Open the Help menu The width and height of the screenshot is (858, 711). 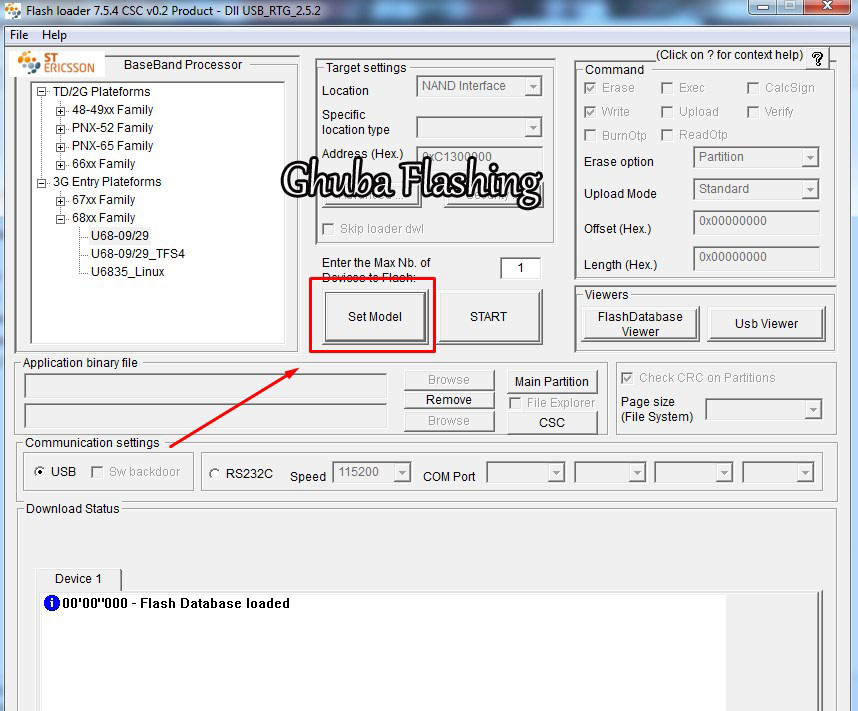[54, 35]
